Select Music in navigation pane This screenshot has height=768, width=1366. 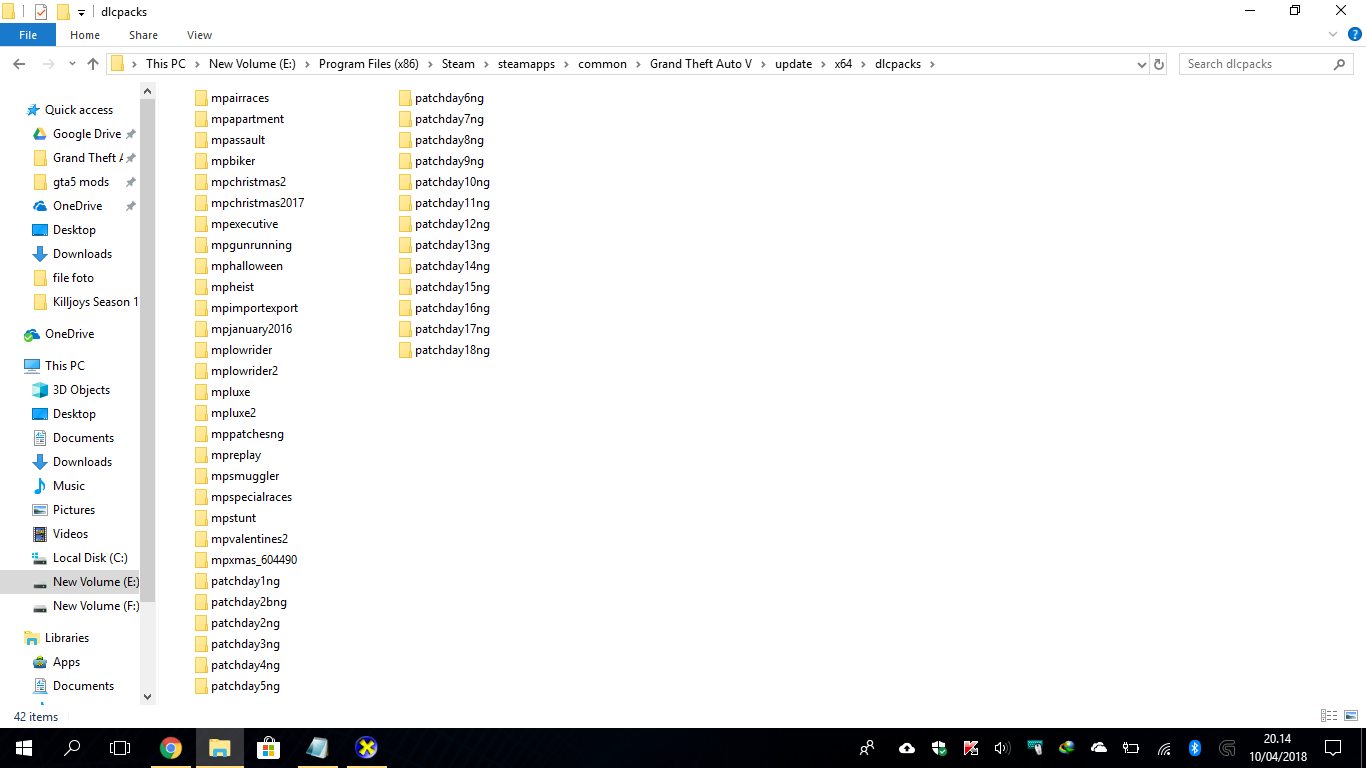(x=69, y=486)
